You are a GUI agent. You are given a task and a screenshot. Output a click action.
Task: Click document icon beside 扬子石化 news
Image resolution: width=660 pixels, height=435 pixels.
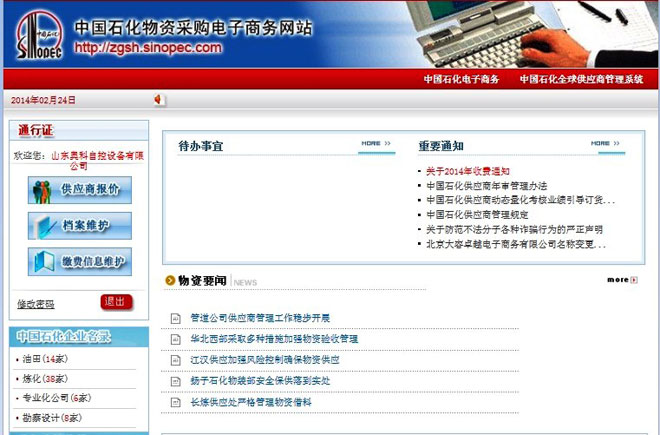tap(176, 382)
